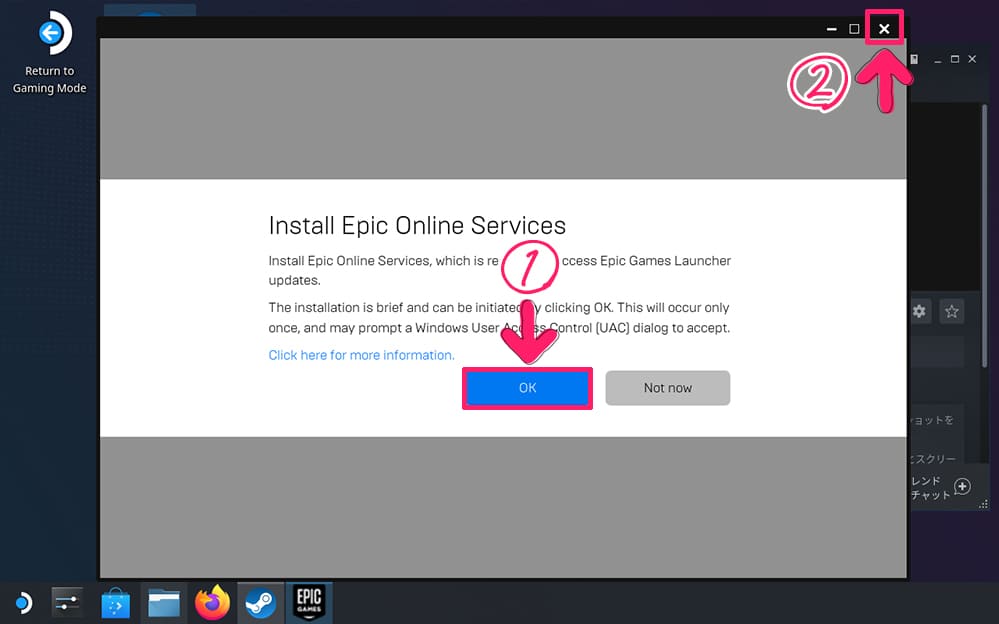The width and height of the screenshot is (999, 624).
Task: Click the plus icon beside friends chat
Action: coord(963,486)
